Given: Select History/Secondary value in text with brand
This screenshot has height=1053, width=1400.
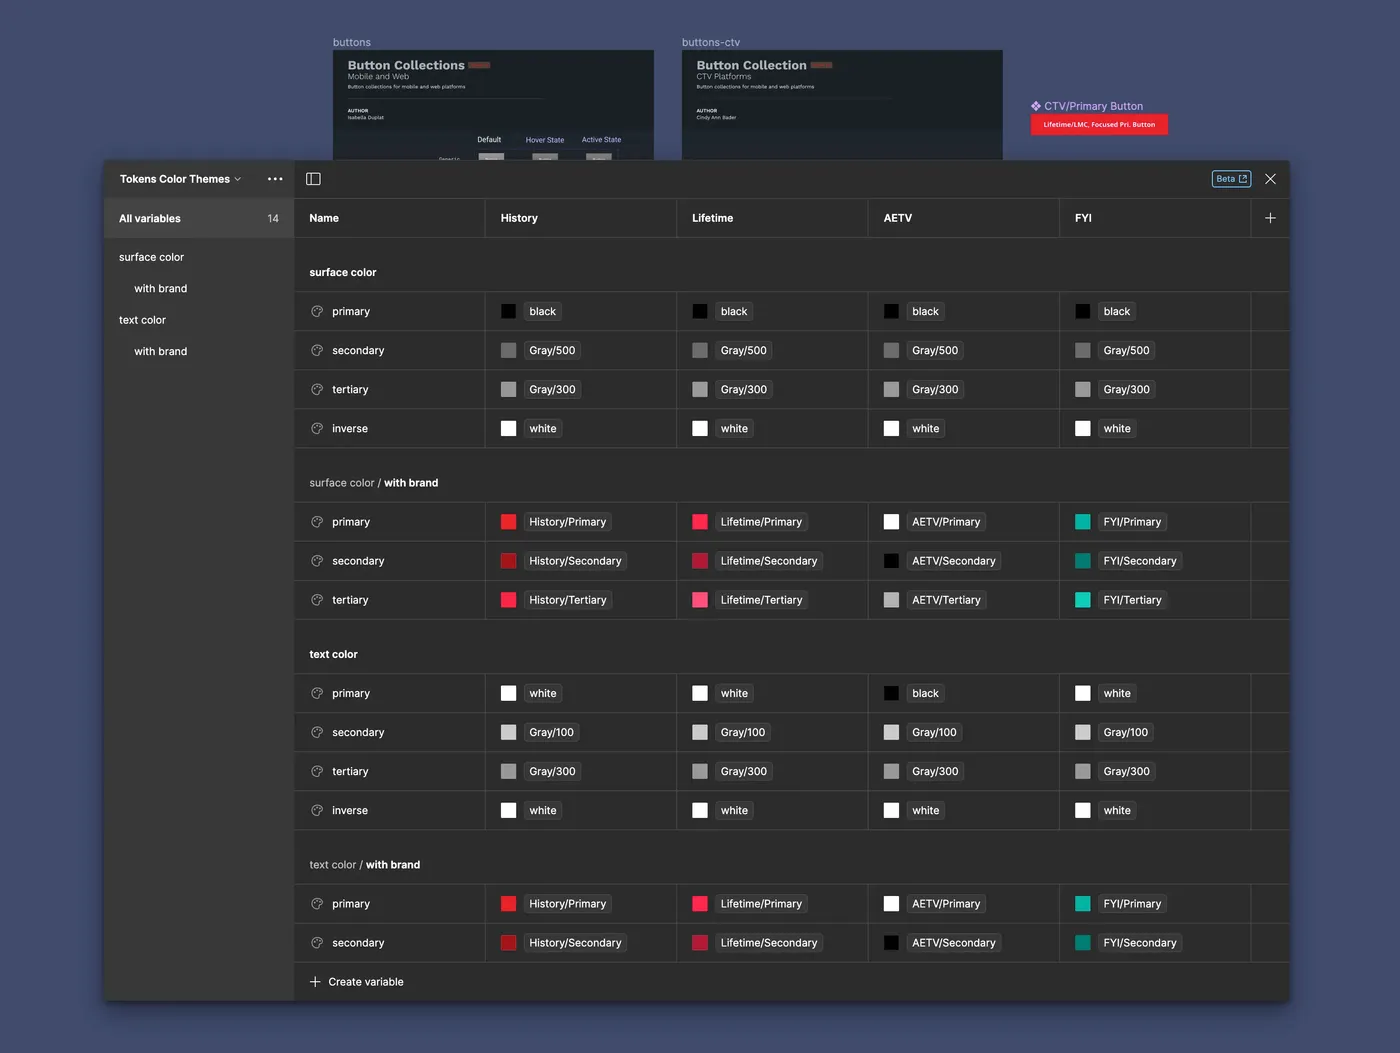Looking at the screenshot, I should pyautogui.click(x=575, y=943).
